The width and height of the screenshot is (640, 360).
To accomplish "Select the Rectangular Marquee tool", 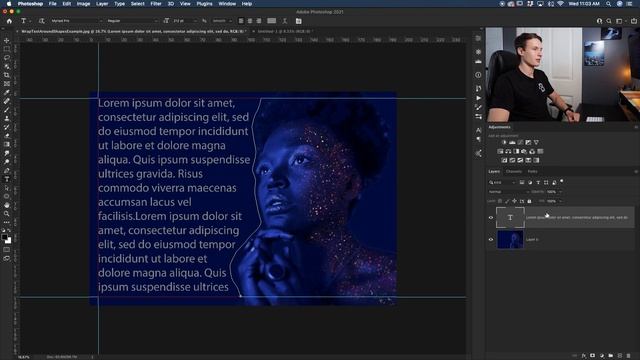I will point(7,49).
